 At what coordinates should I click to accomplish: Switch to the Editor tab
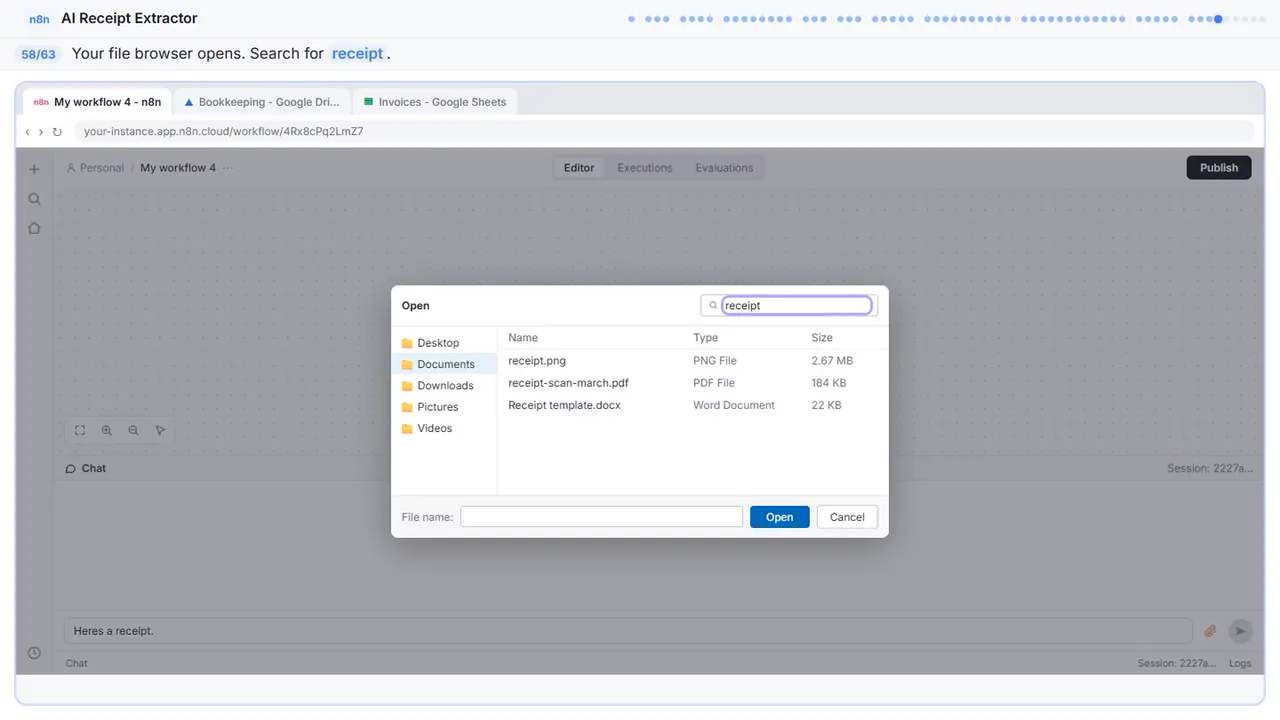point(579,168)
